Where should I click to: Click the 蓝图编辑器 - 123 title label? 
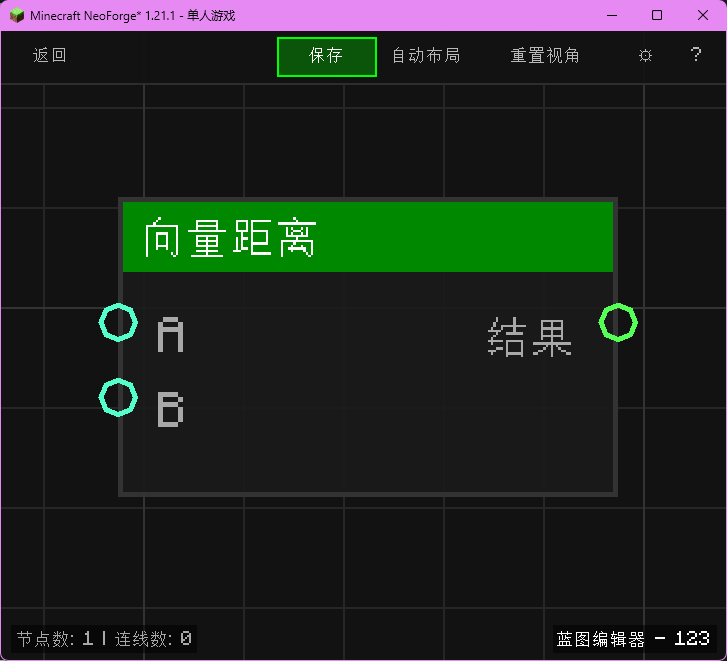click(x=633, y=638)
